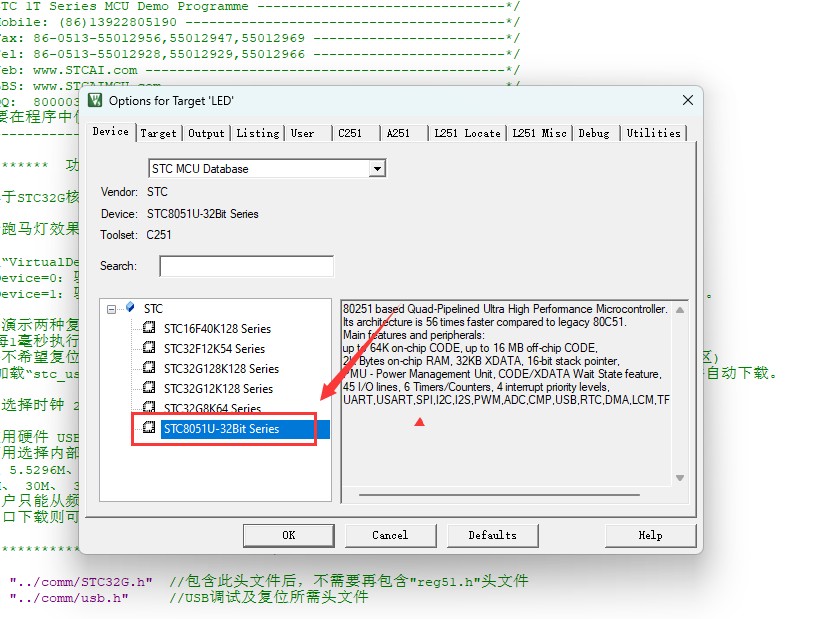Image resolution: width=825 pixels, height=619 pixels.
Task: Click the Cancel button
Action: pos(390,535)
